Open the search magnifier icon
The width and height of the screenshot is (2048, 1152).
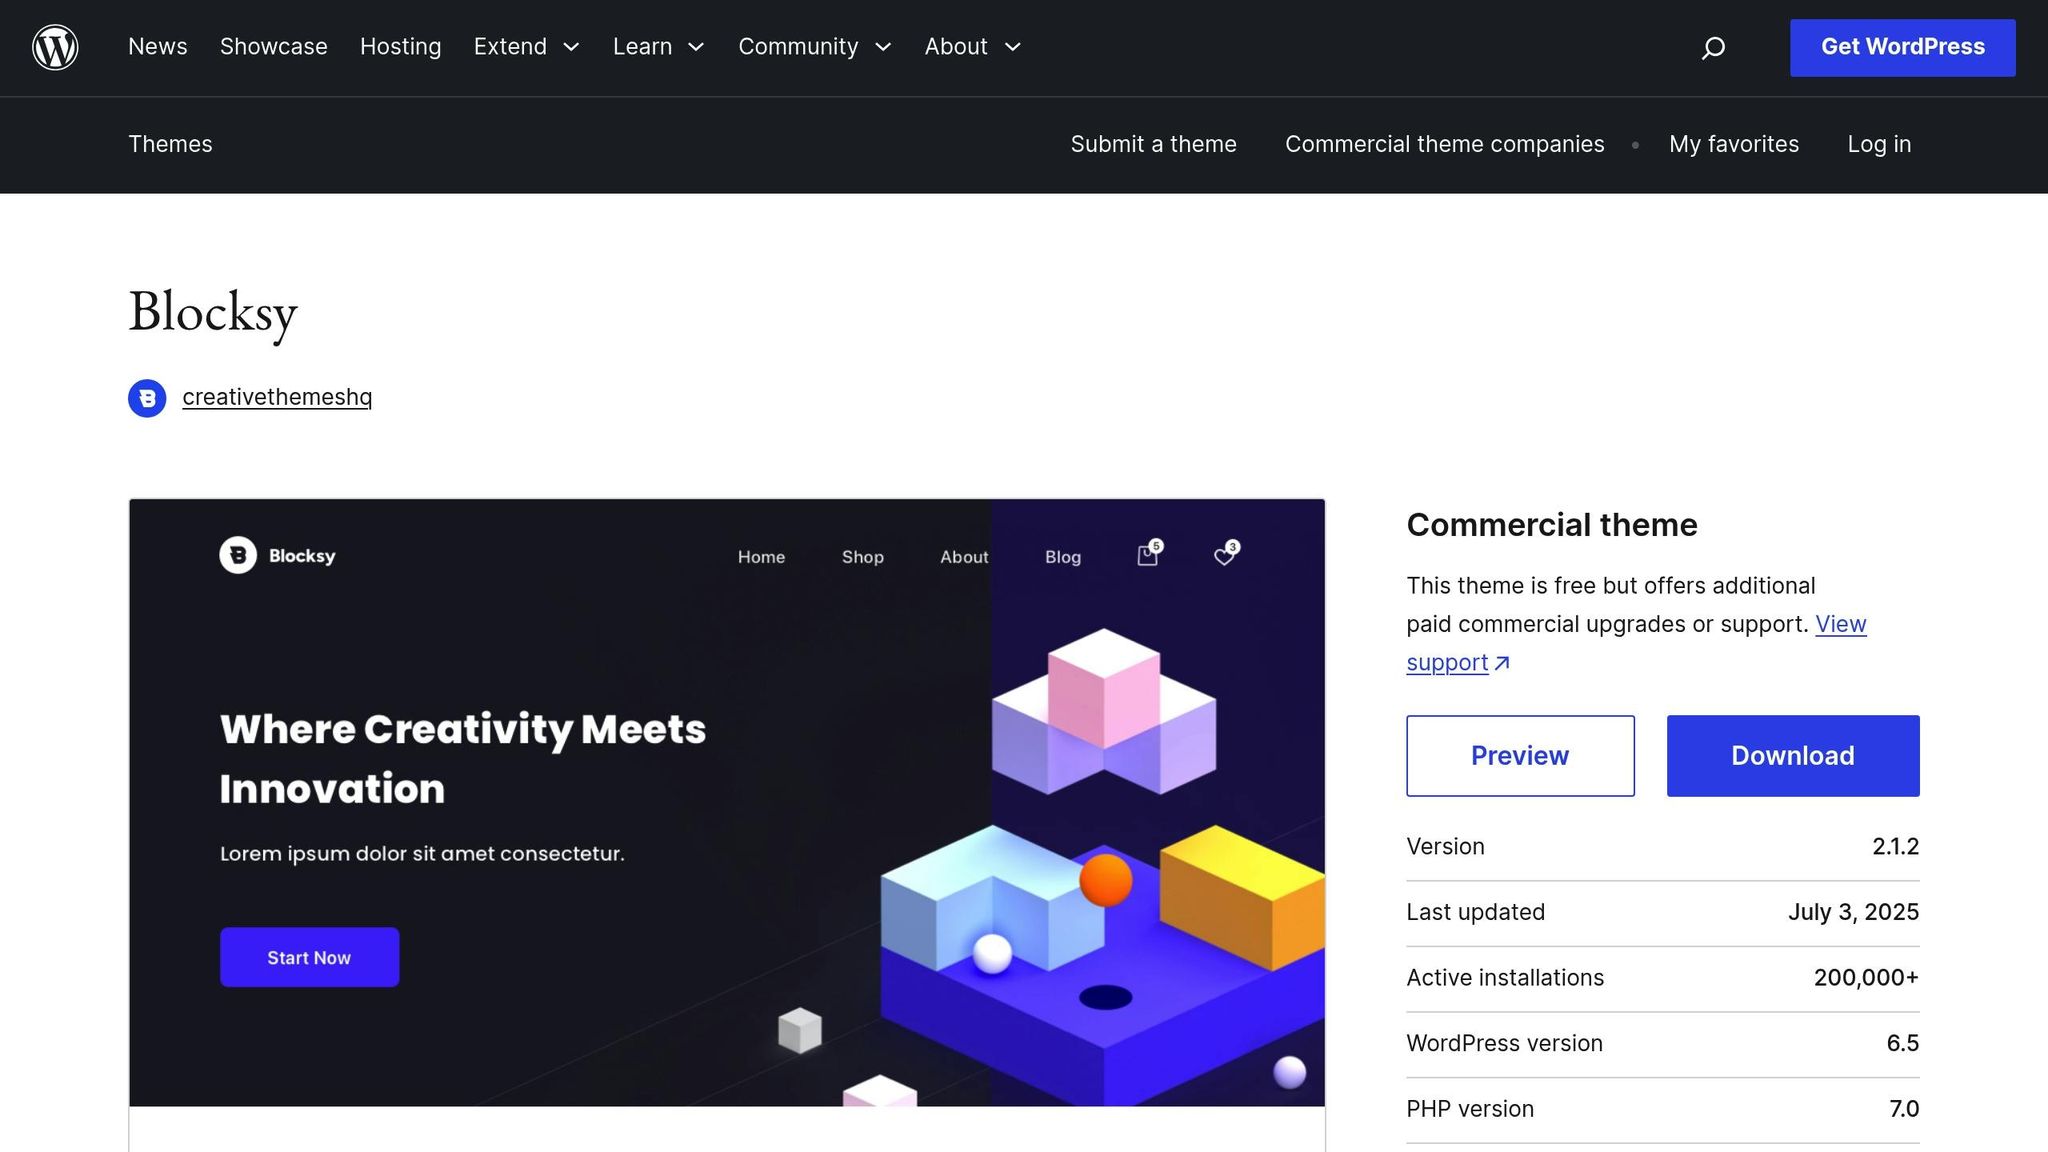point(1713,47)
